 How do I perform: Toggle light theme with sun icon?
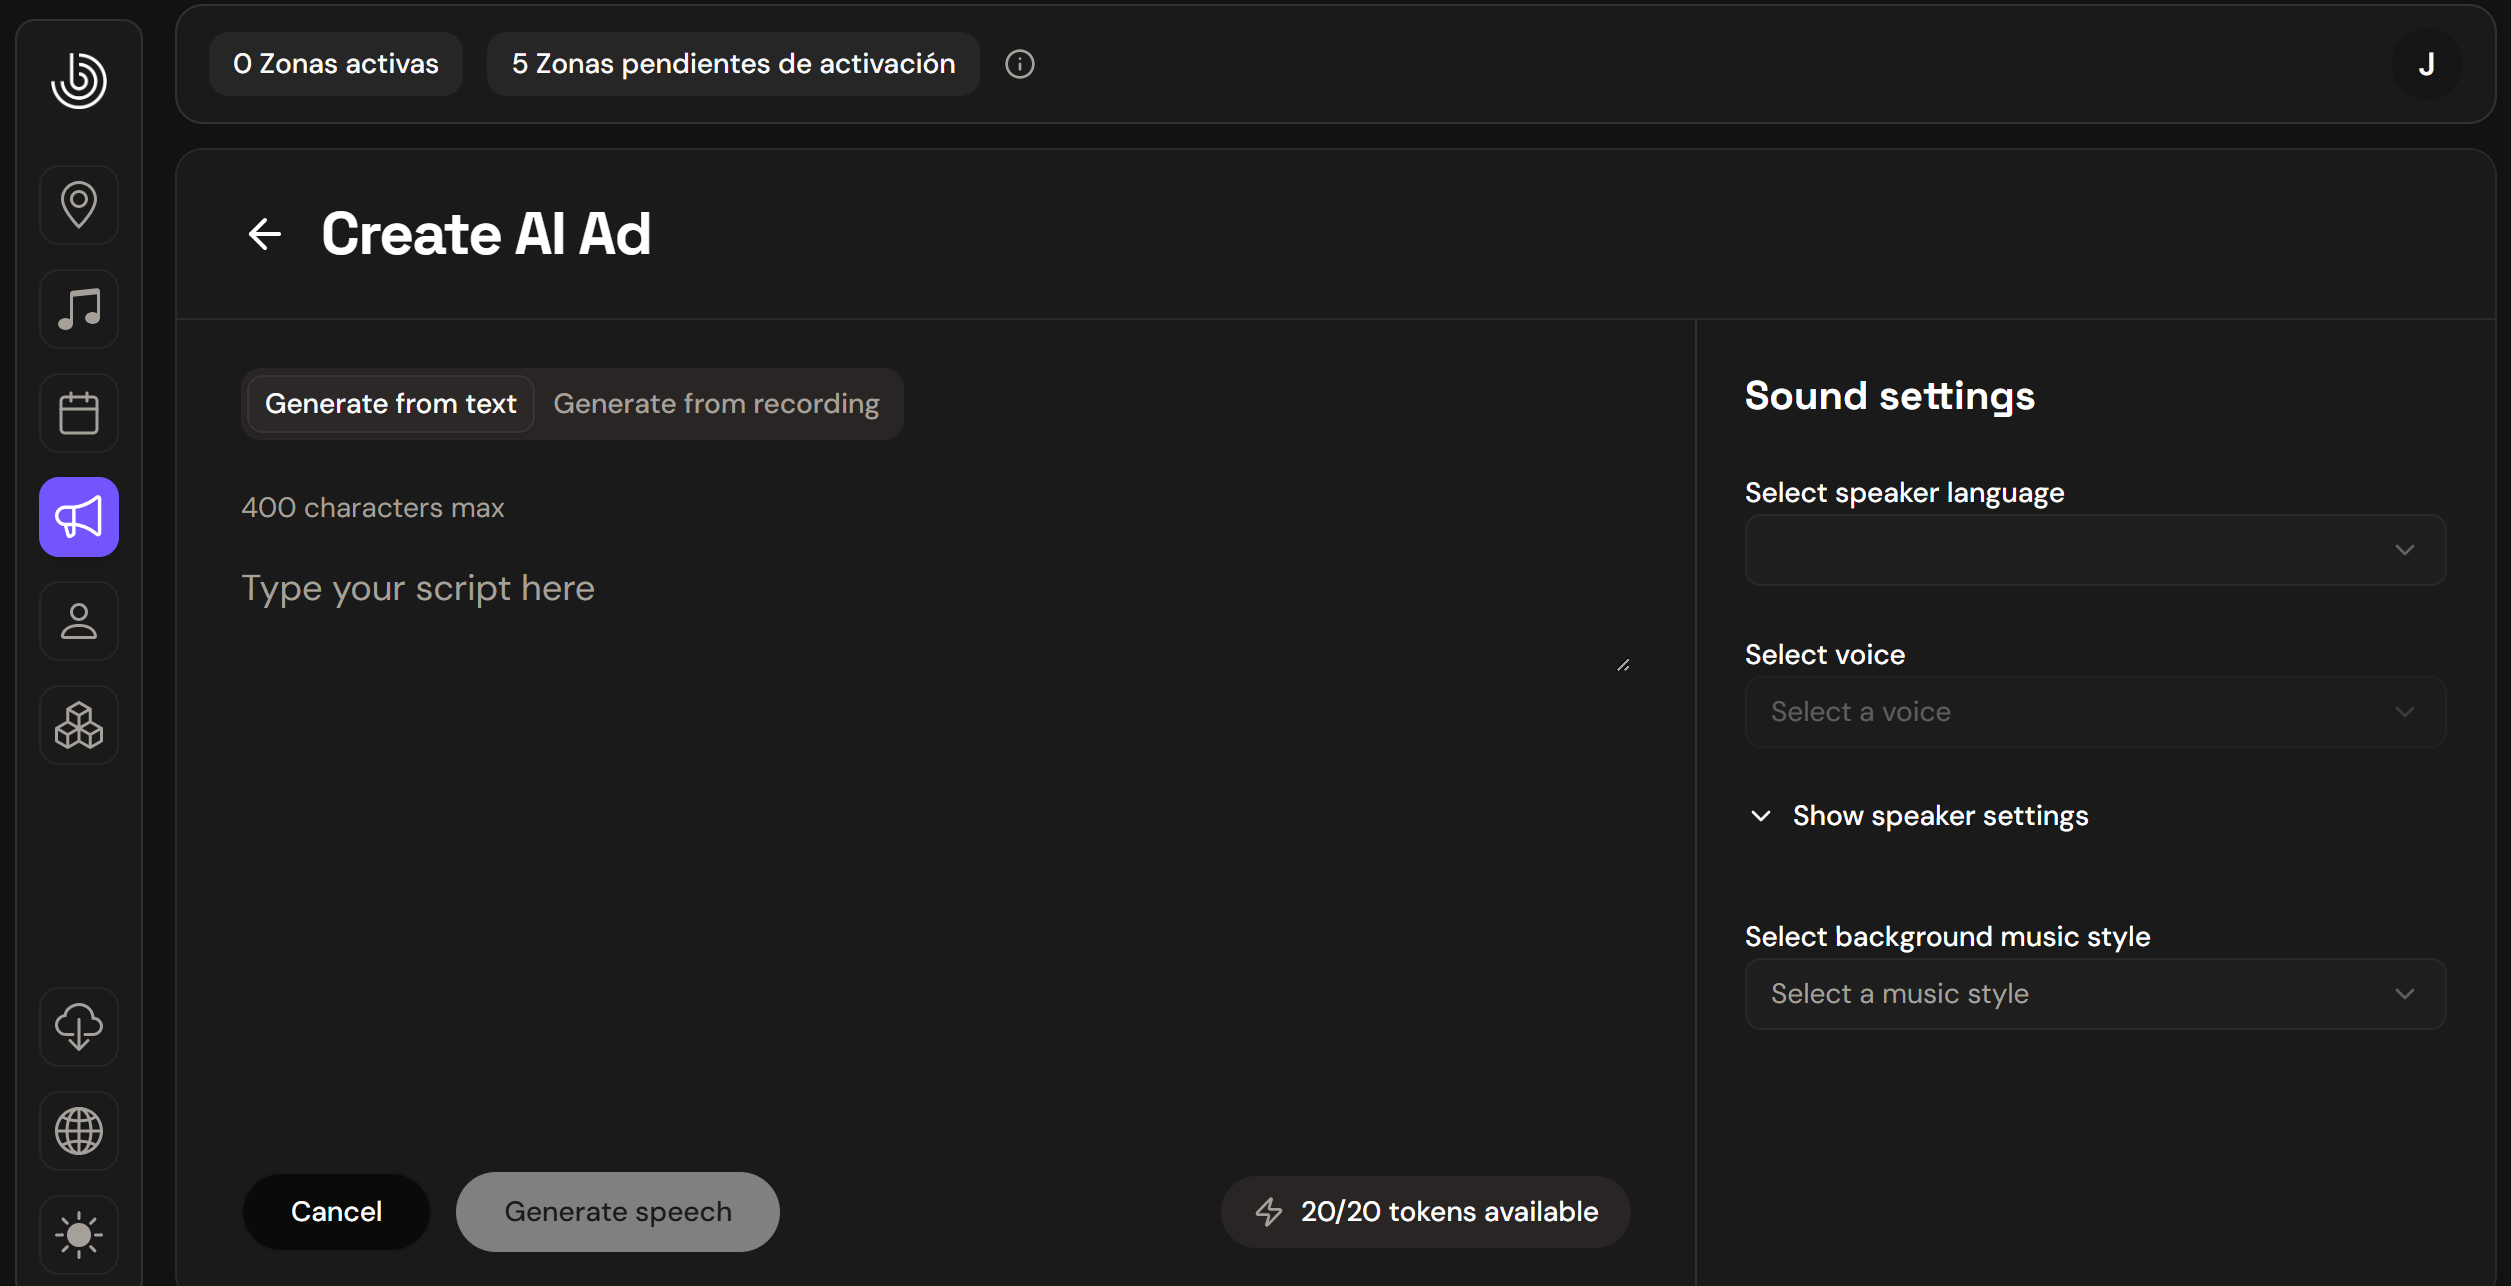pyautogui.click(x=79, y=1235)
